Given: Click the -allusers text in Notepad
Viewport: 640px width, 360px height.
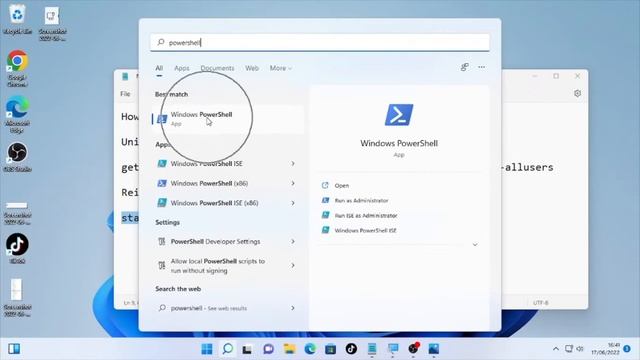Looking at the screenshot, I should point(527,167).
